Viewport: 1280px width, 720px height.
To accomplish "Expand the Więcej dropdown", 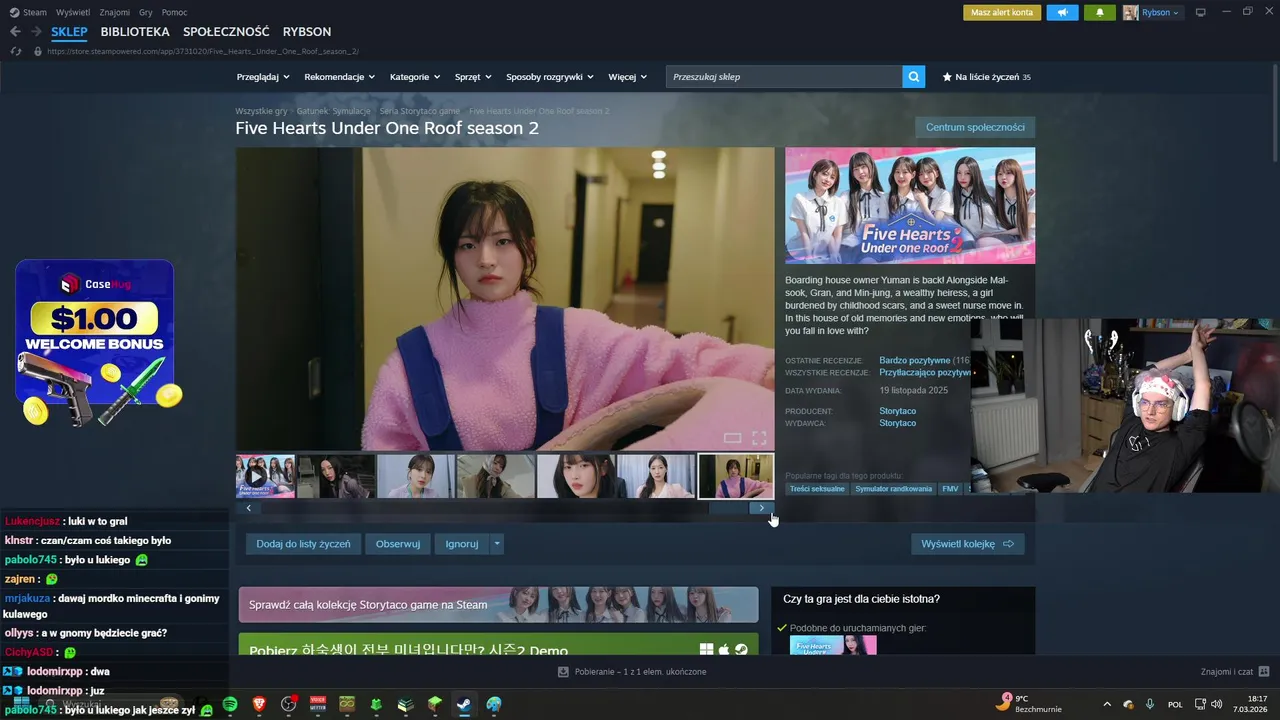I will click(x=628, y=77).
